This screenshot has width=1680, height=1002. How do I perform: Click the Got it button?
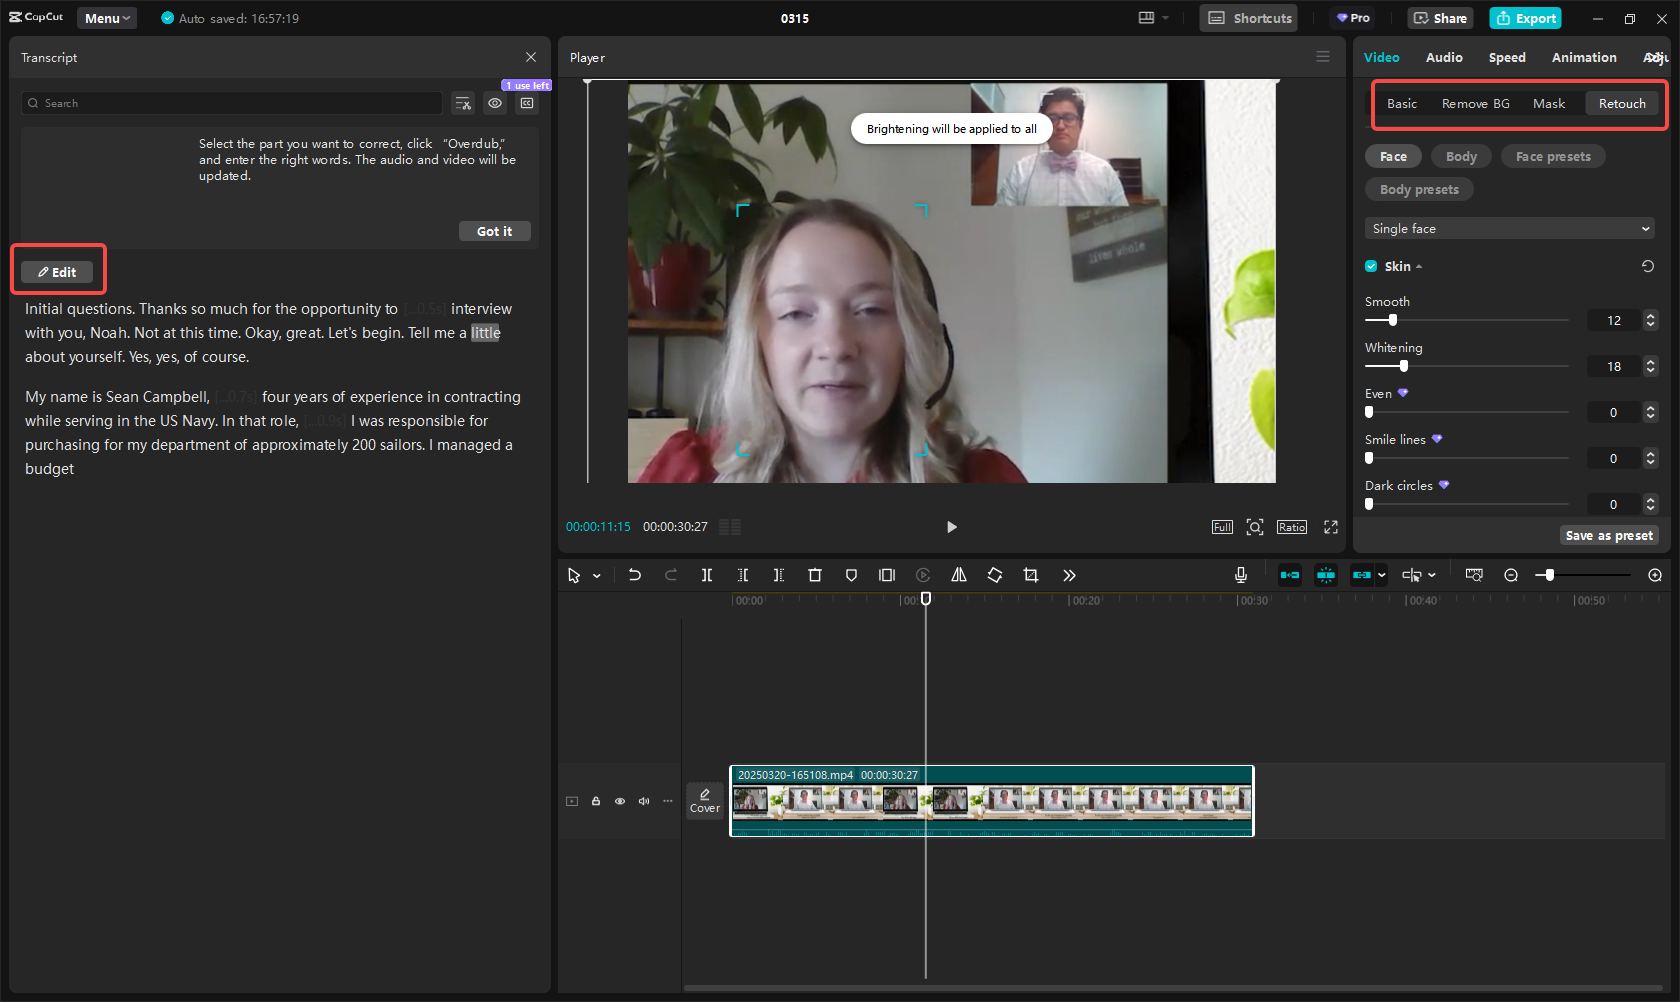(494, 230)
